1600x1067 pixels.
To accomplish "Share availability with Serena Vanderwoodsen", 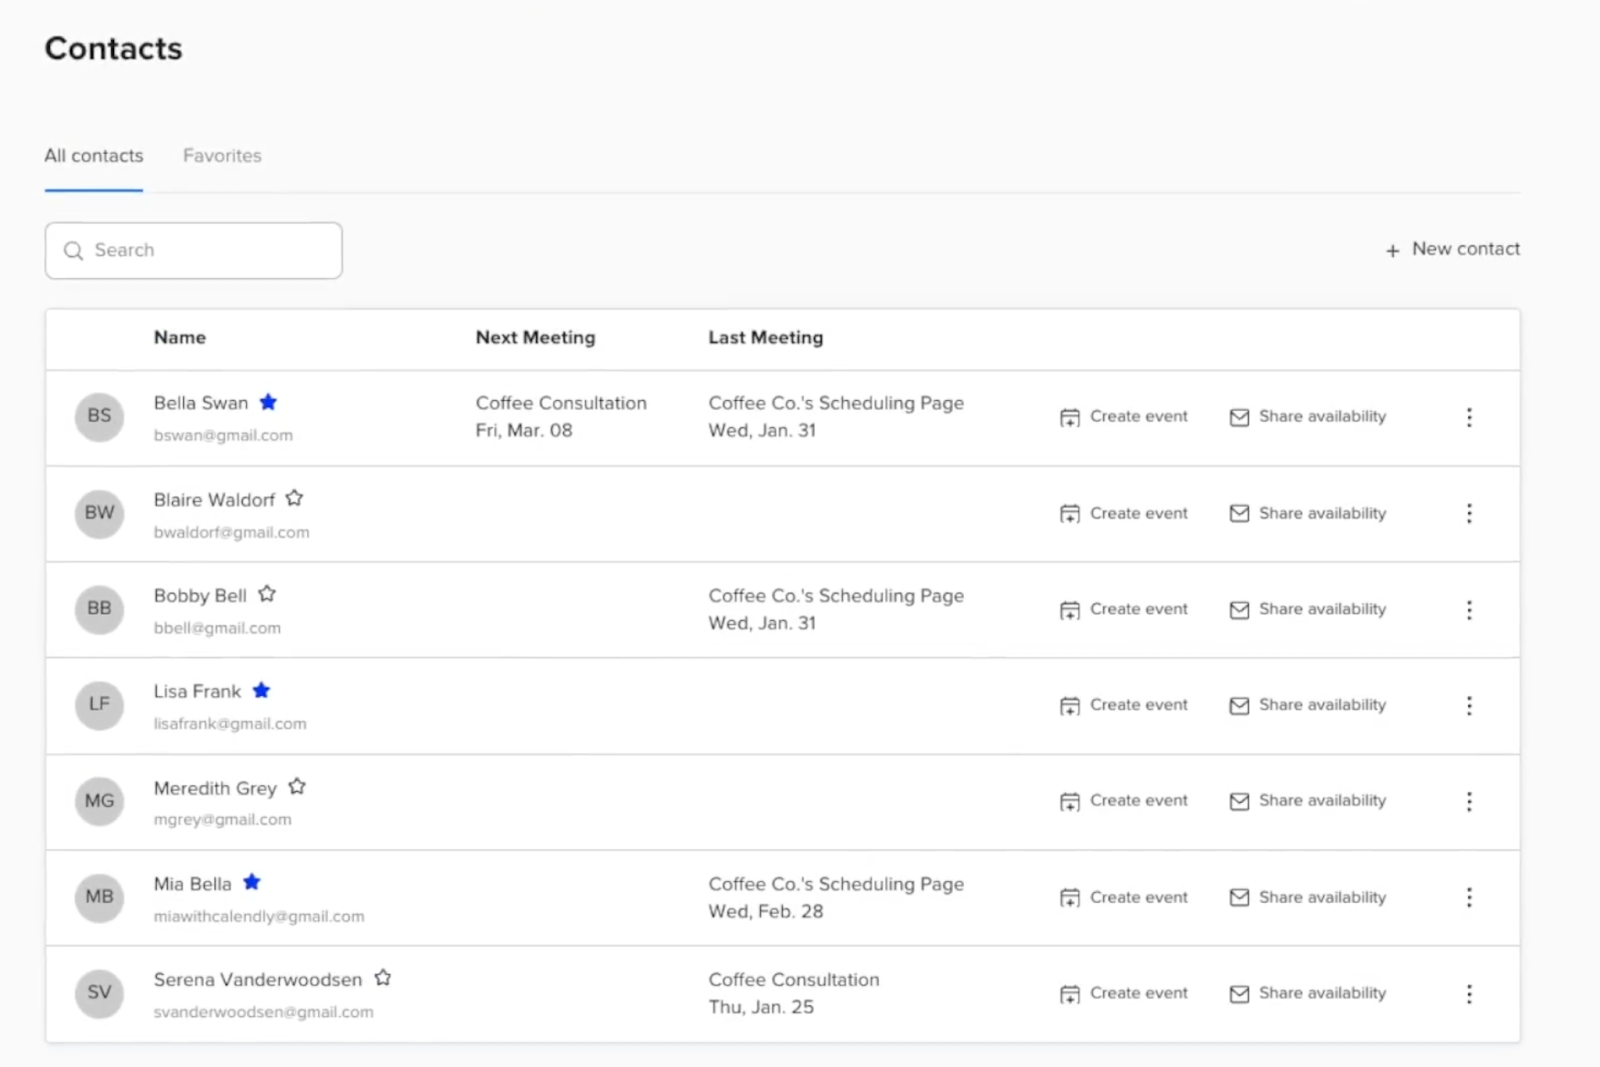I will (x=1308, y=993).
